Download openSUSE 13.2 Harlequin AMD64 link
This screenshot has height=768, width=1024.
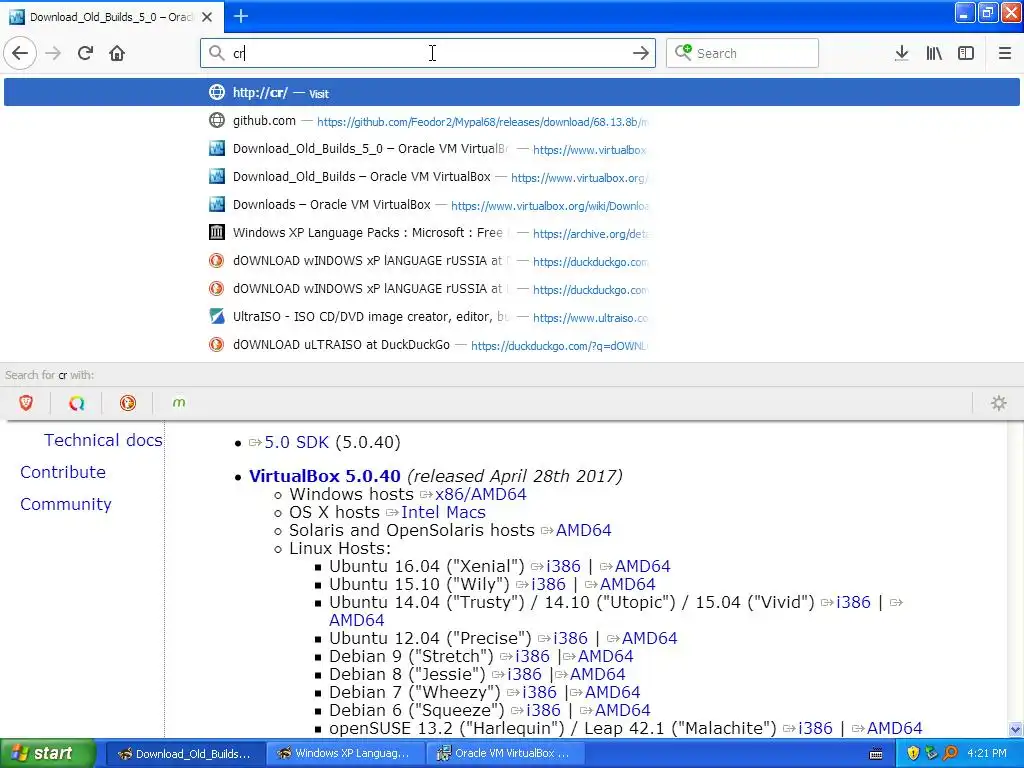895,728
